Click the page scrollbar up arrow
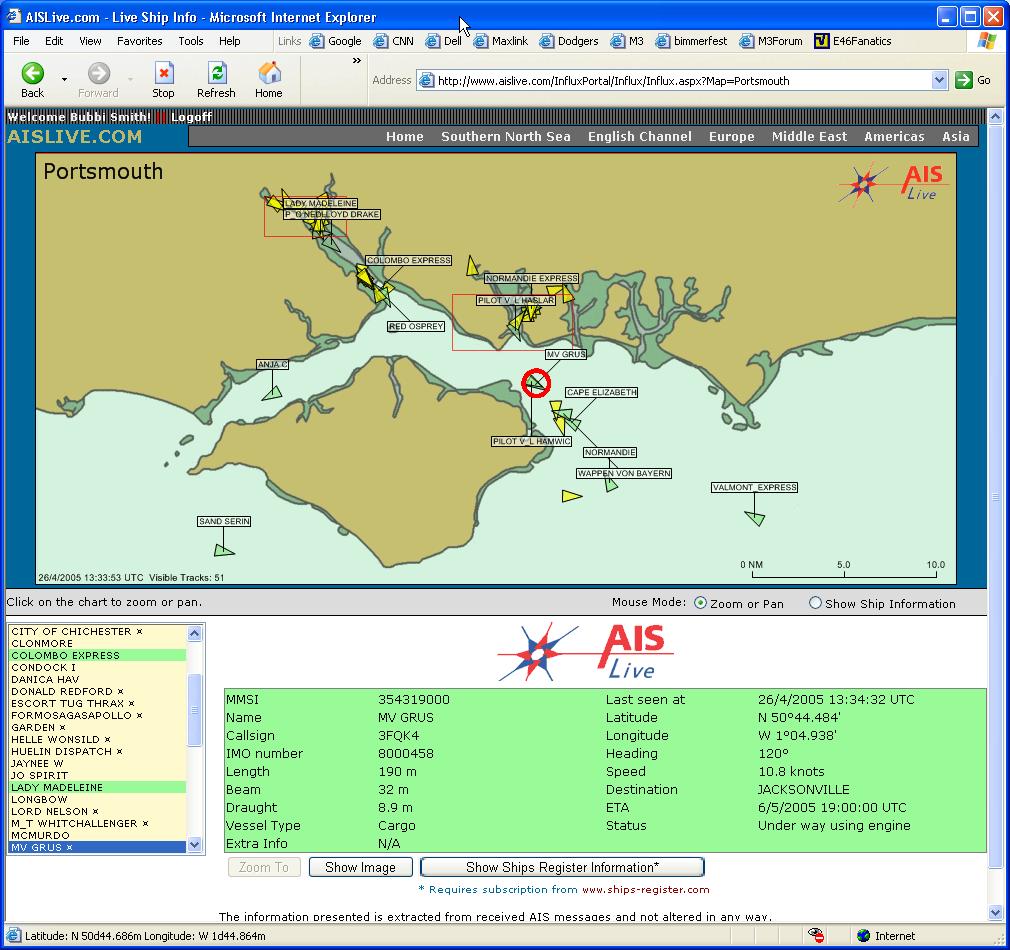The width and height of the screenshot is (1010, 950). point(995,117)
